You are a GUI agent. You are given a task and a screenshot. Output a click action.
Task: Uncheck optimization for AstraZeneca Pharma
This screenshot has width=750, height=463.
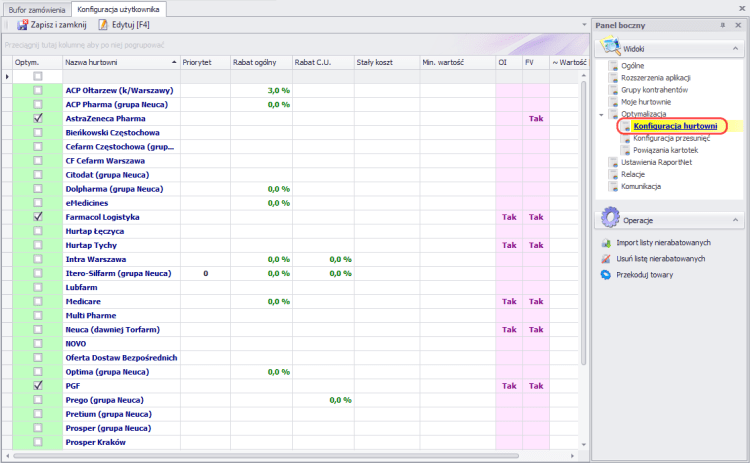pyautogui.click(x=38, y=118)
